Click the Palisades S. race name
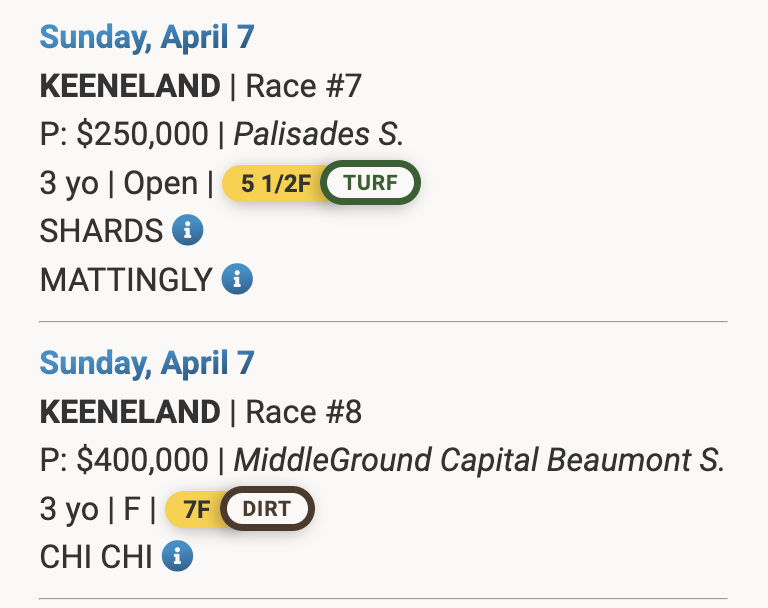The image size is (768, 608). pos(319,134)
